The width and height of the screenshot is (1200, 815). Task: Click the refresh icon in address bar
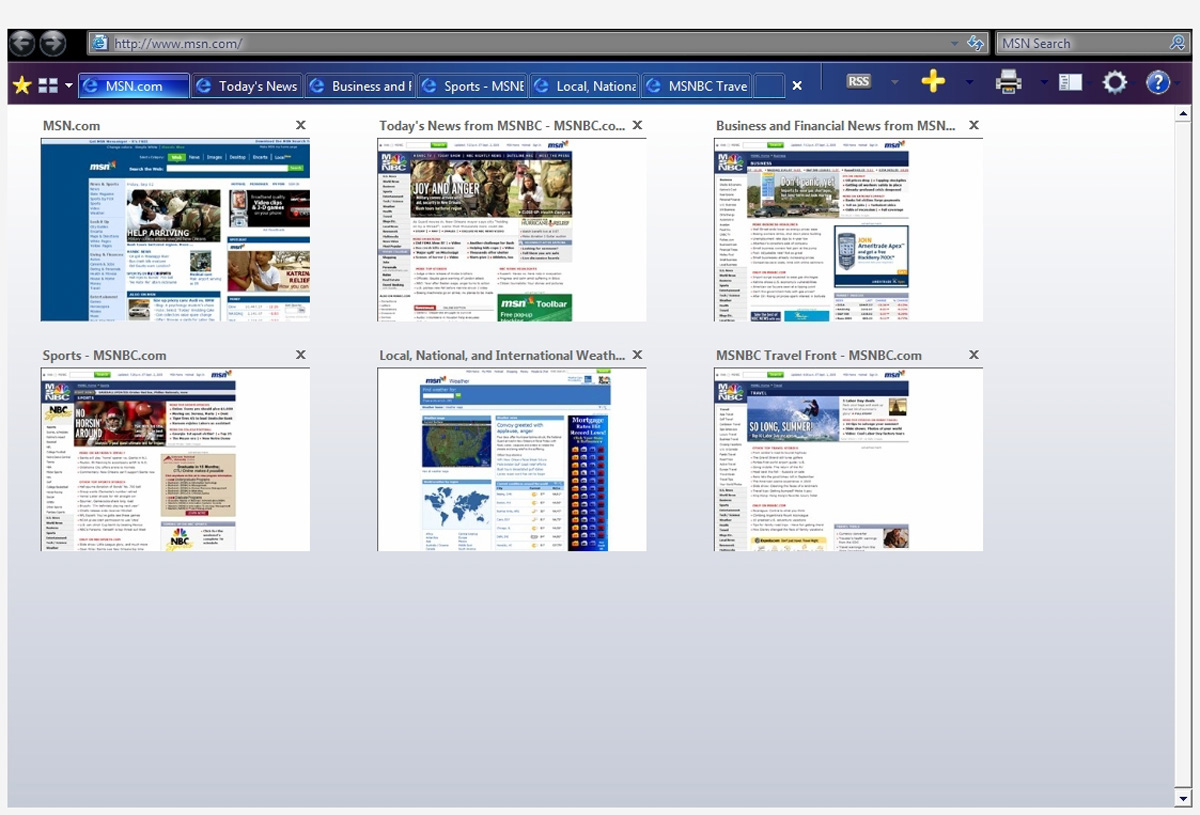(976, 43)
